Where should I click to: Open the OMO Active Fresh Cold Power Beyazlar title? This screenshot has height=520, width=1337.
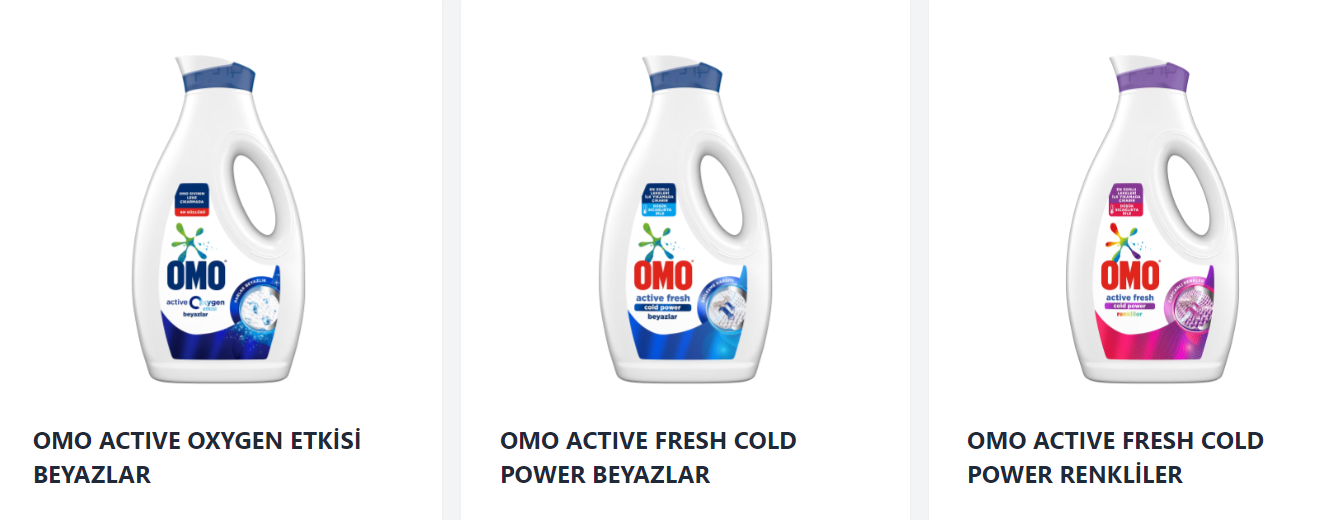click(x=648, y=457)
